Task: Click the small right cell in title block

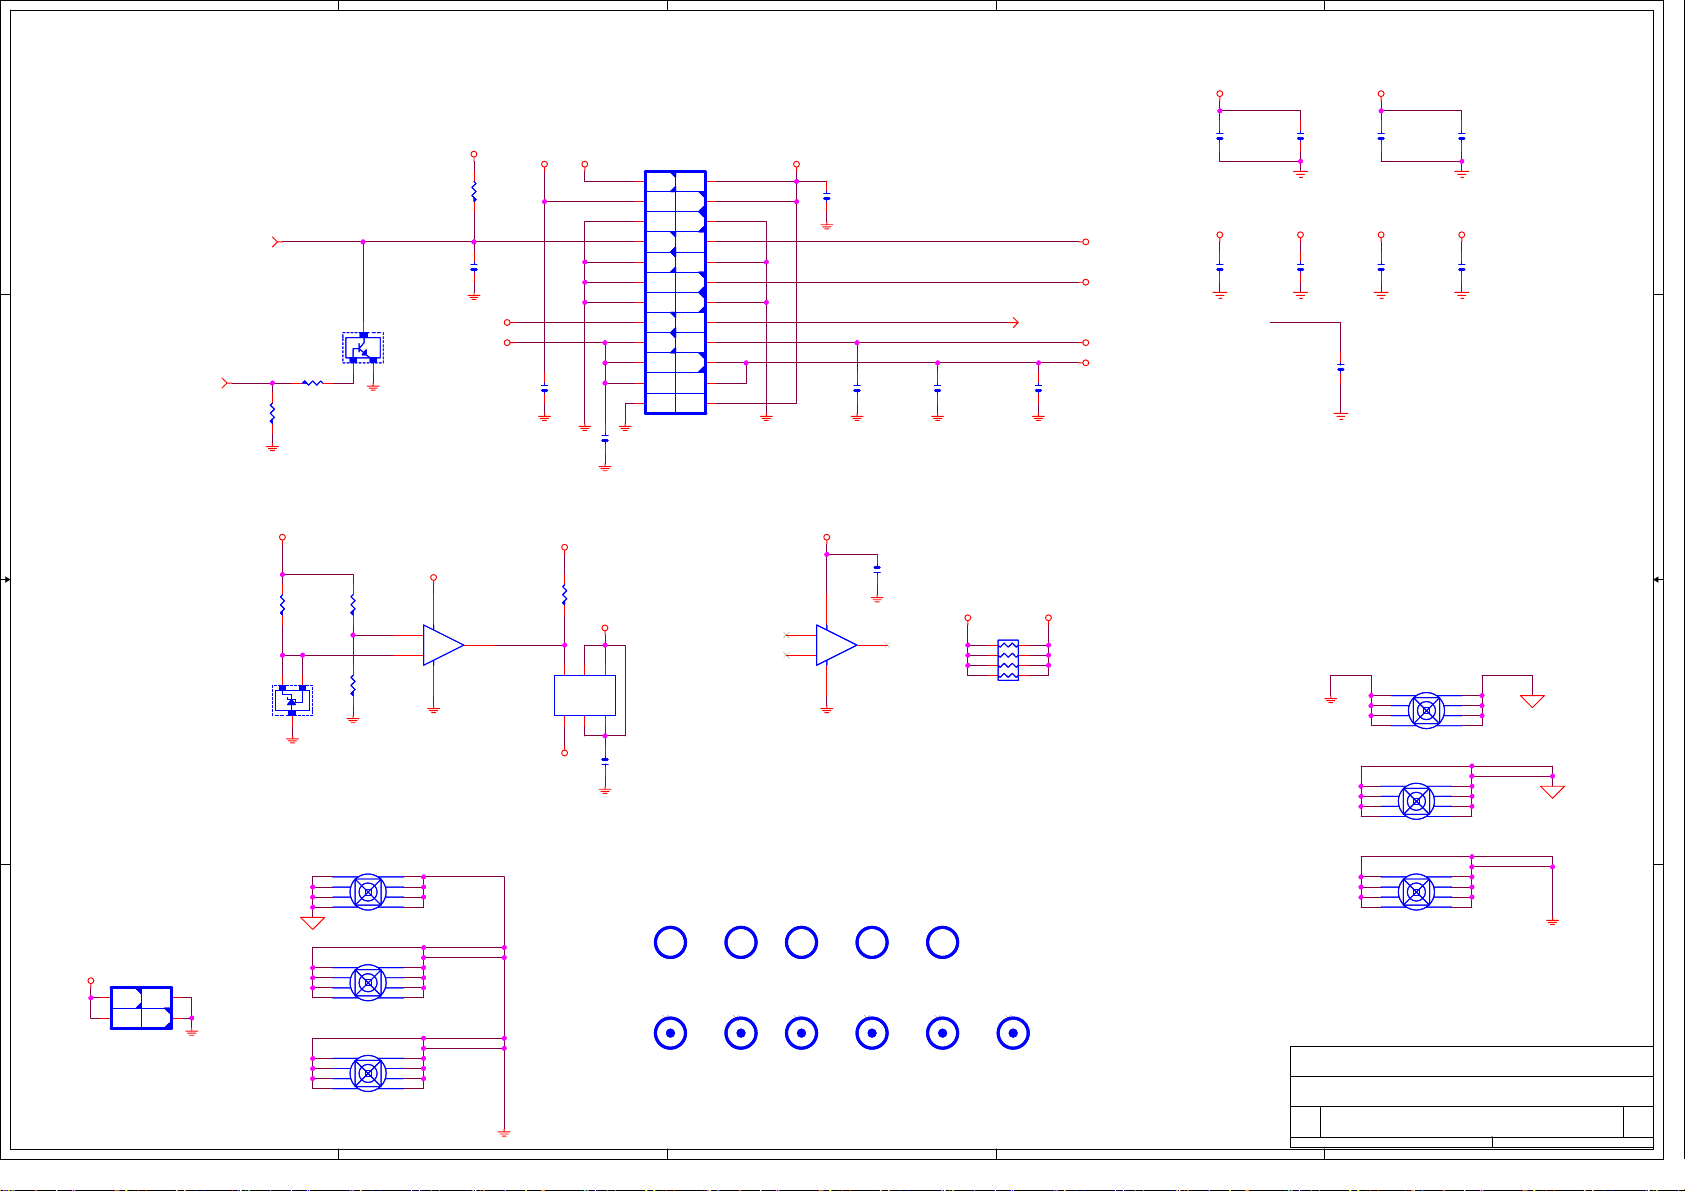Action: pyautogui.click(x=1638, y=1122)
